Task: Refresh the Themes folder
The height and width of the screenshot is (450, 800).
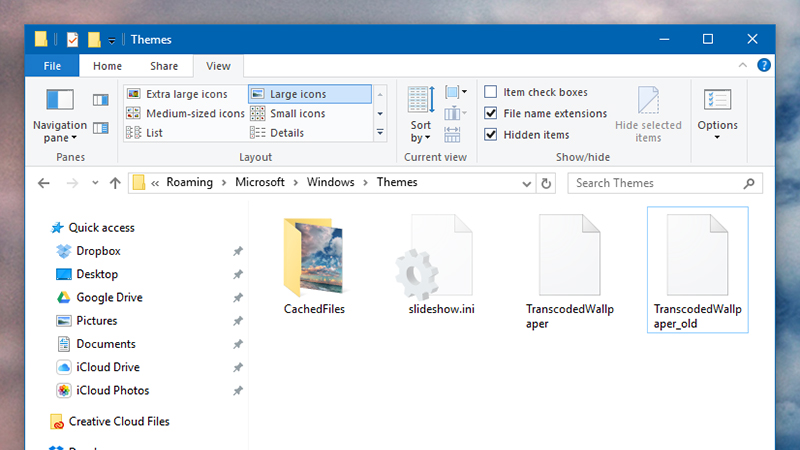Action: pos(546,184)
